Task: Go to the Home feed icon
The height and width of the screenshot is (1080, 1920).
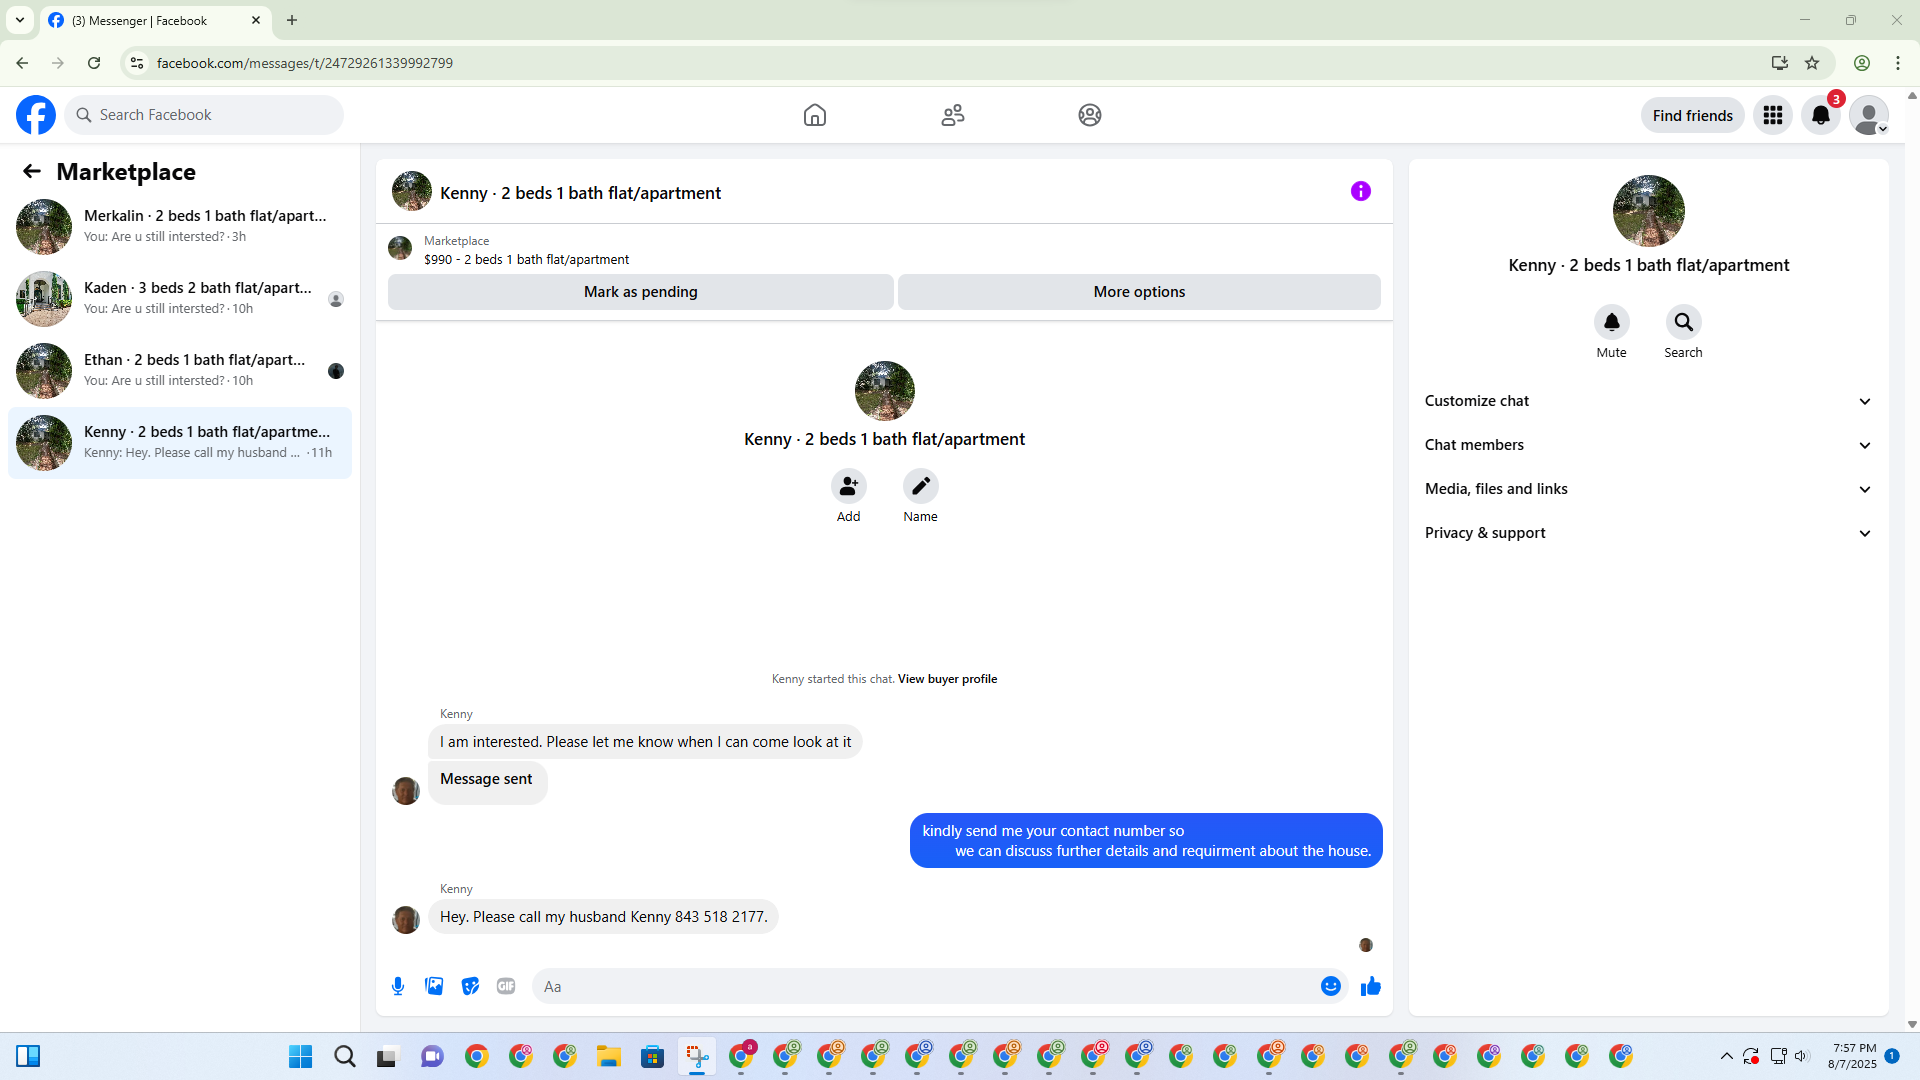Action: click(x=815, y=115)
